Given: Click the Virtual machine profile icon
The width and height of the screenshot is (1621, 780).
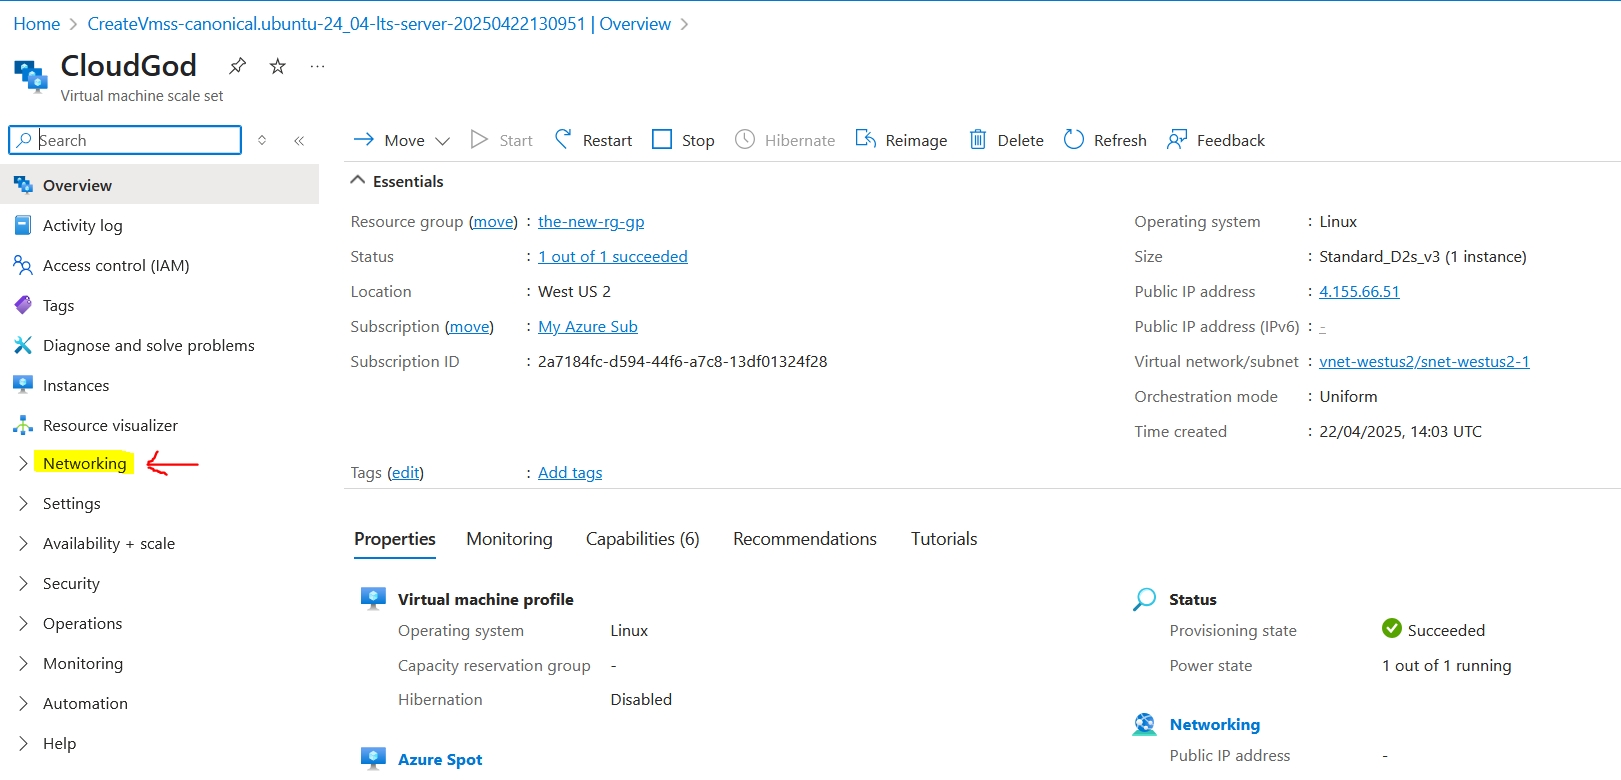Looking at the screenshot, I should click(x=373, y=598).
